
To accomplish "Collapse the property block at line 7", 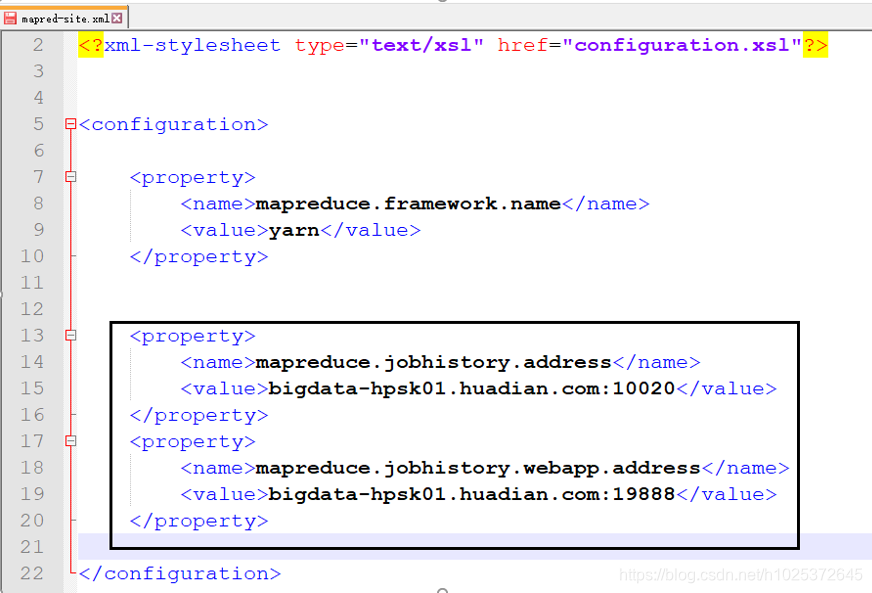I will click(x=70, y=177).
